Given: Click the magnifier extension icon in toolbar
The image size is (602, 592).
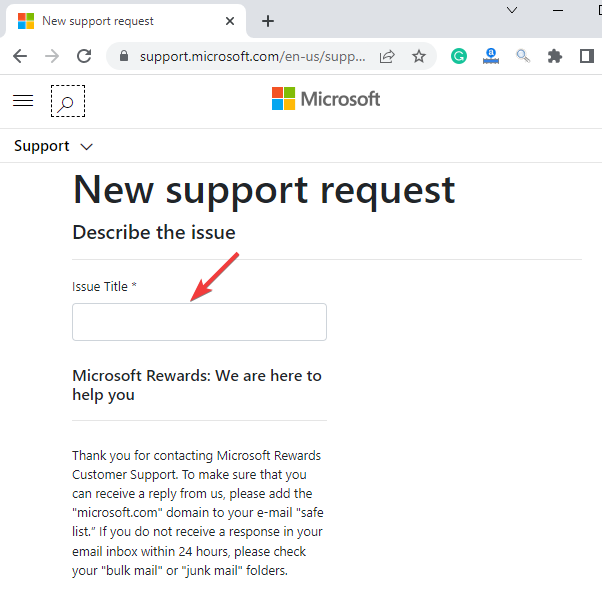Looking at the screenshot, I should point(523,56).
